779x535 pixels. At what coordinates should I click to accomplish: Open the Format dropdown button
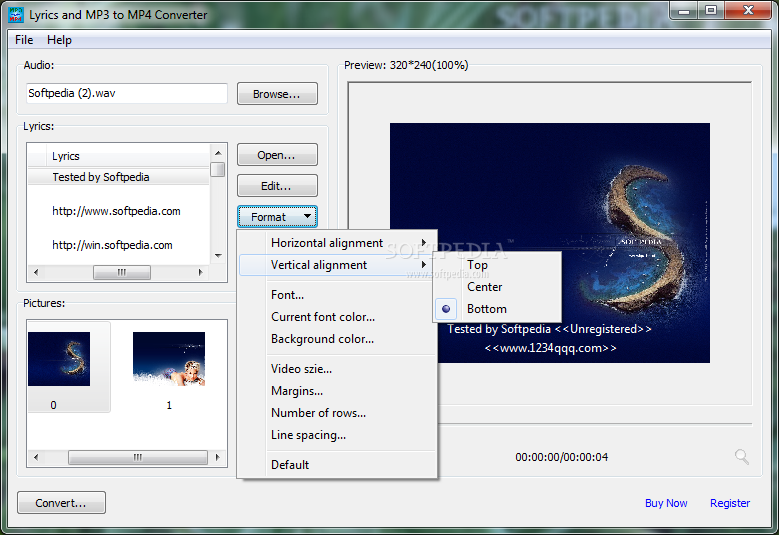(x=277, y=217)
